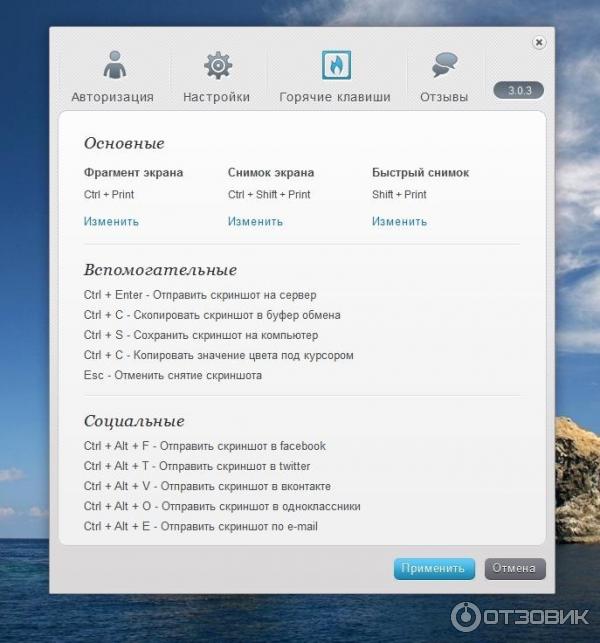This screenshot has width=600, height=643.
Task: Click Изменить under Быстрый снимок
Action: coord(399,221)
